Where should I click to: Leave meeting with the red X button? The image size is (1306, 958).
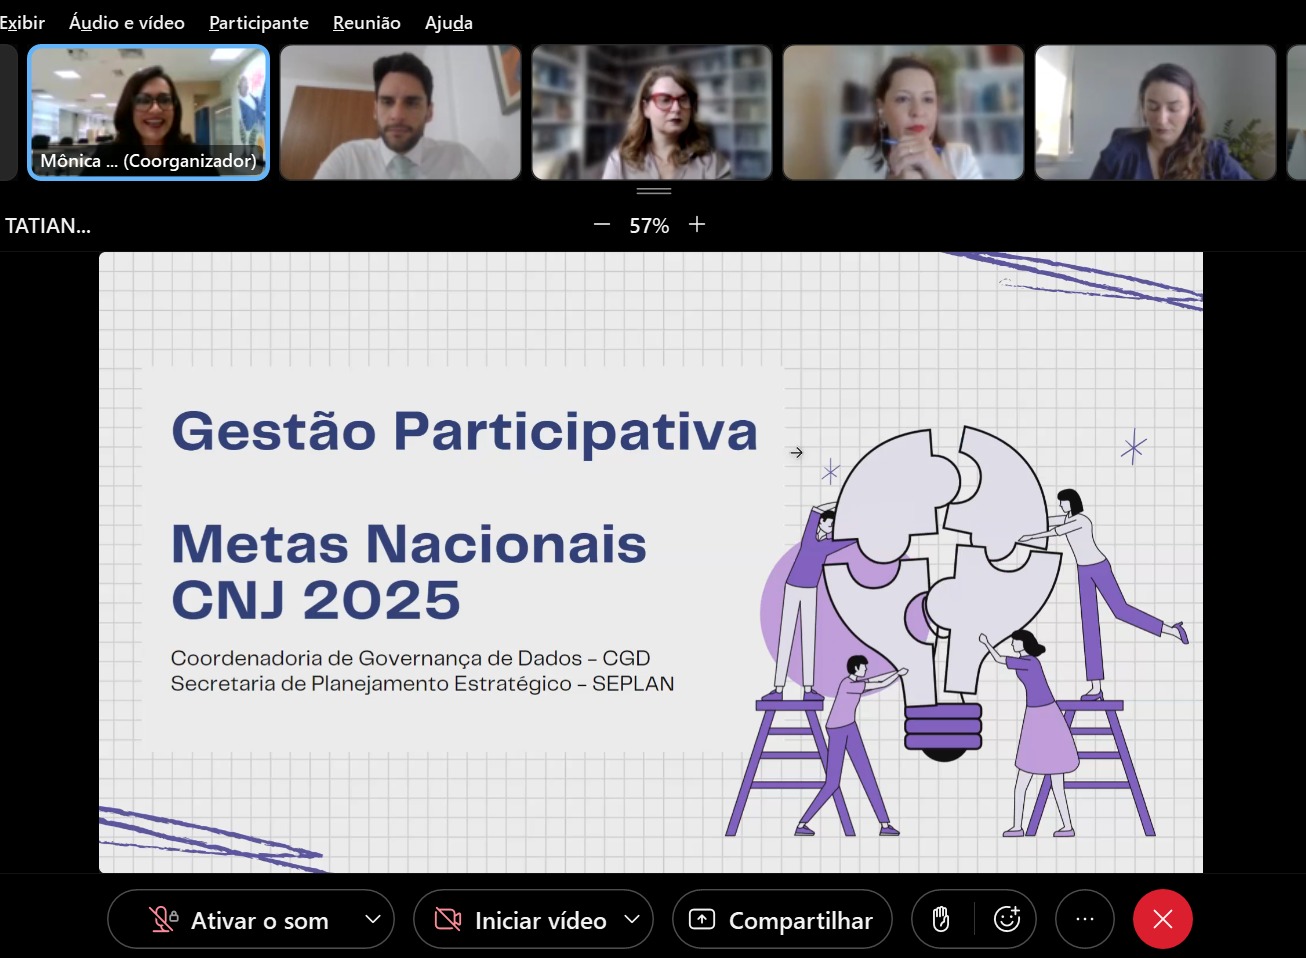tap(1163, 919)
